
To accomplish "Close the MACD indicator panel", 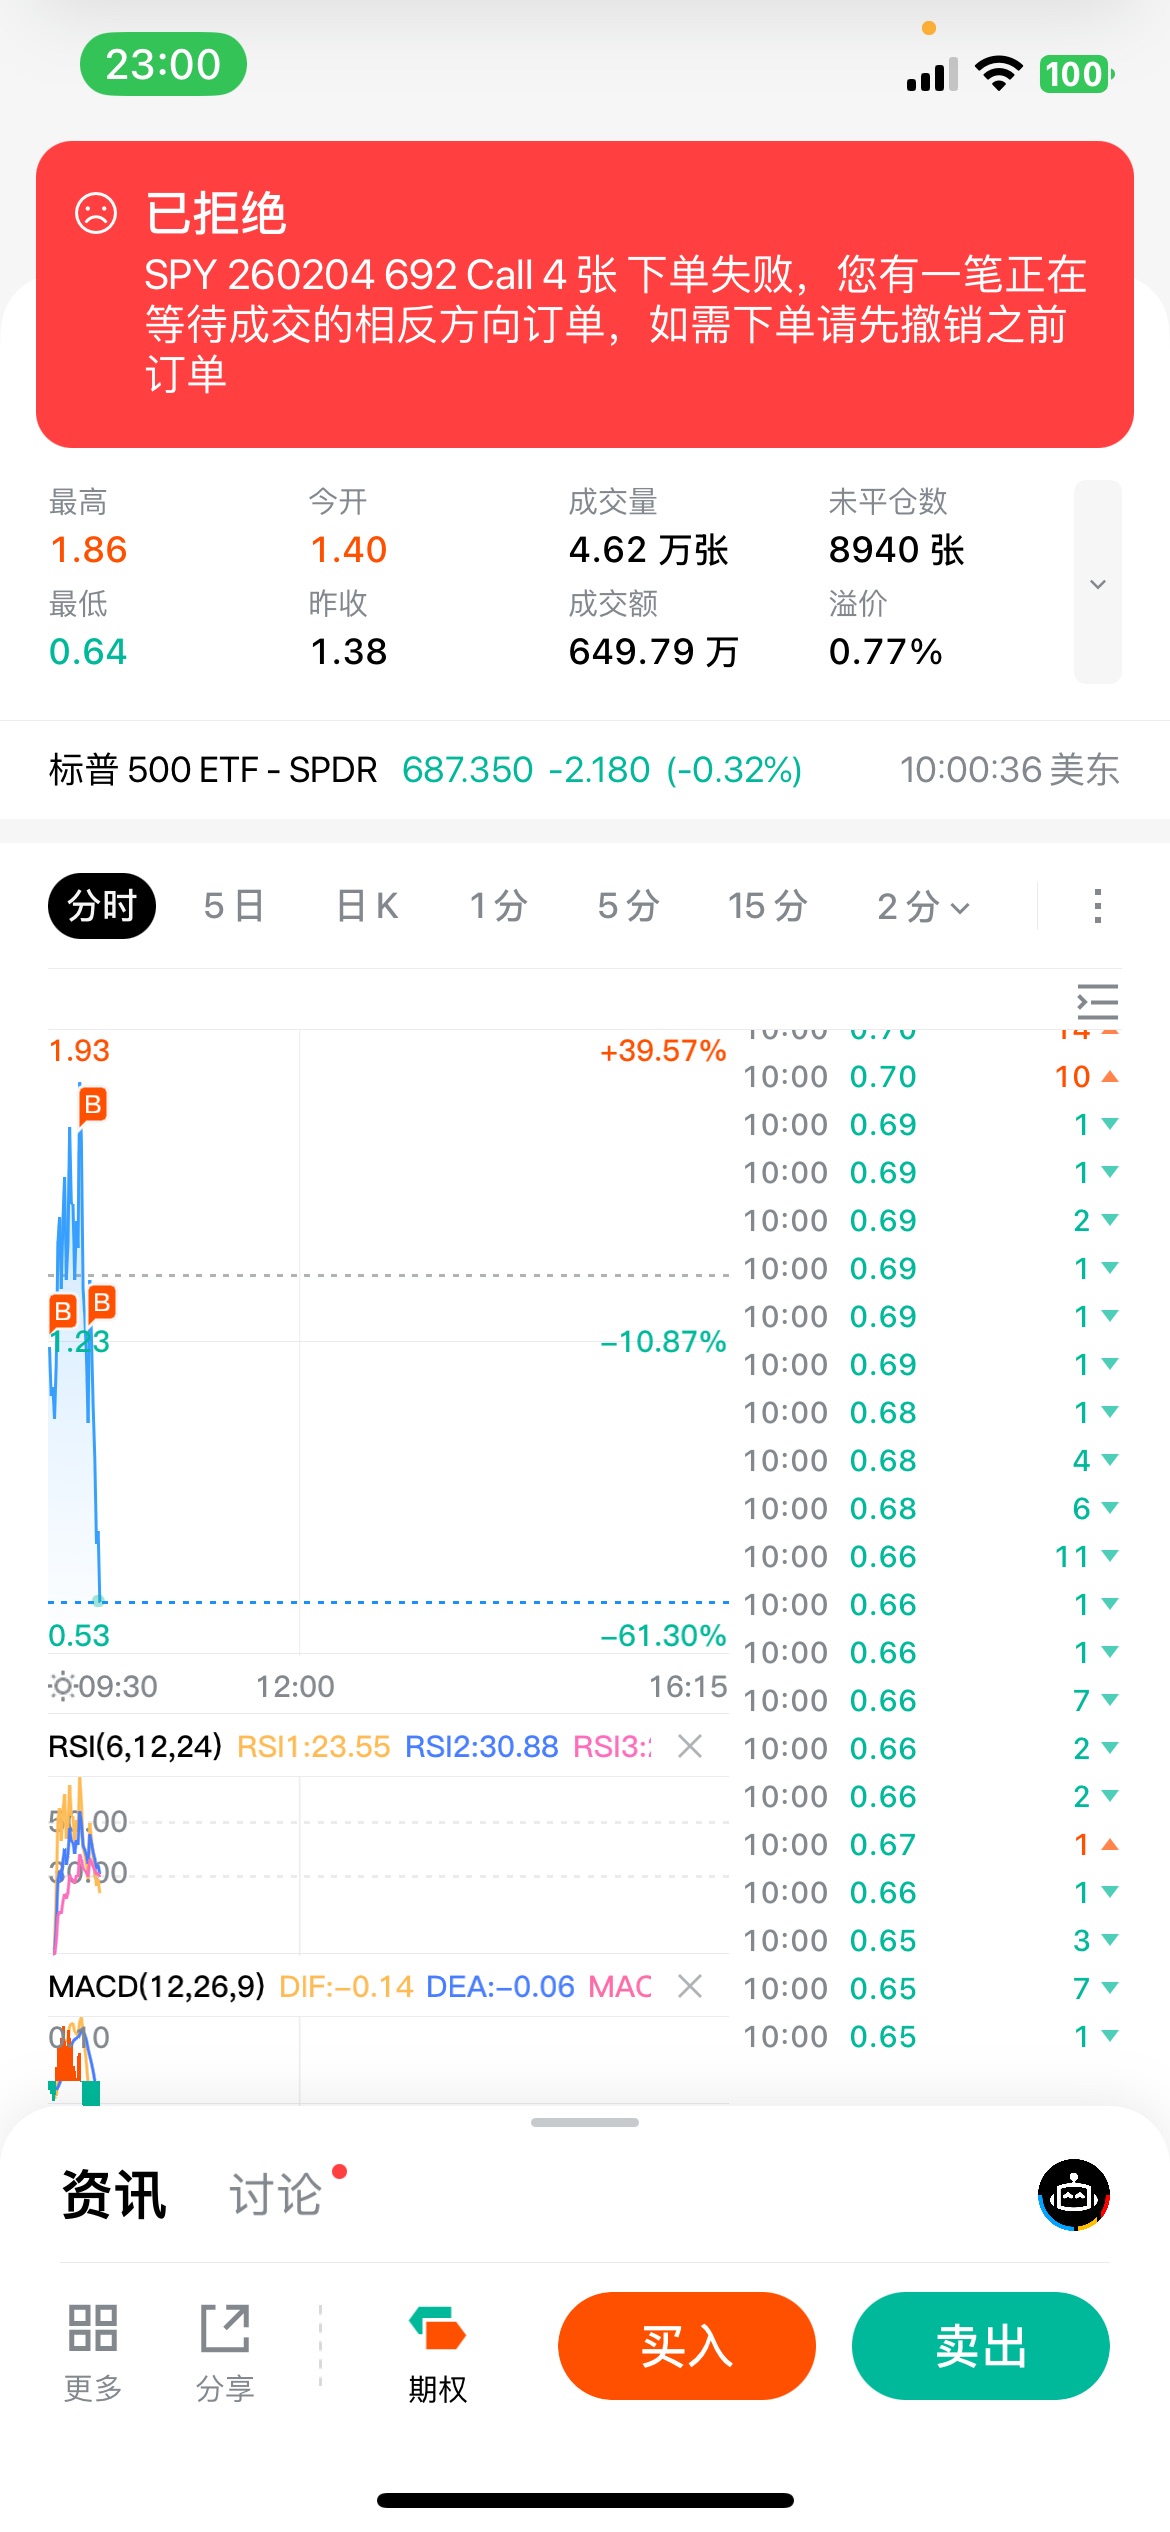I will (690, 1986).
